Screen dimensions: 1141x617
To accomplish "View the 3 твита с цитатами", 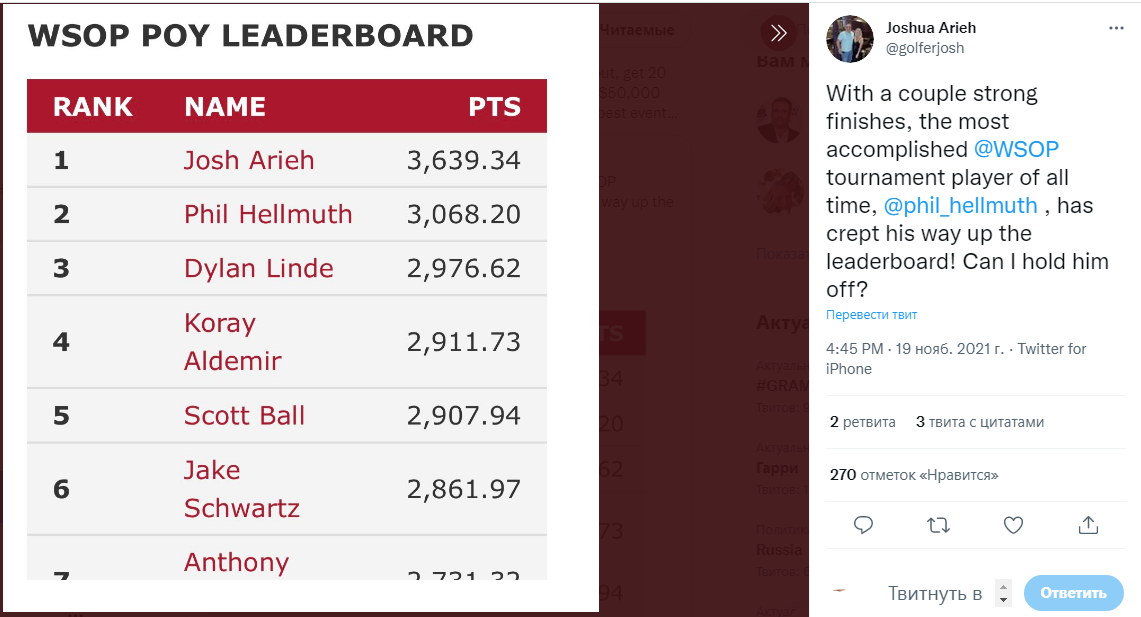I will [979, 422].
